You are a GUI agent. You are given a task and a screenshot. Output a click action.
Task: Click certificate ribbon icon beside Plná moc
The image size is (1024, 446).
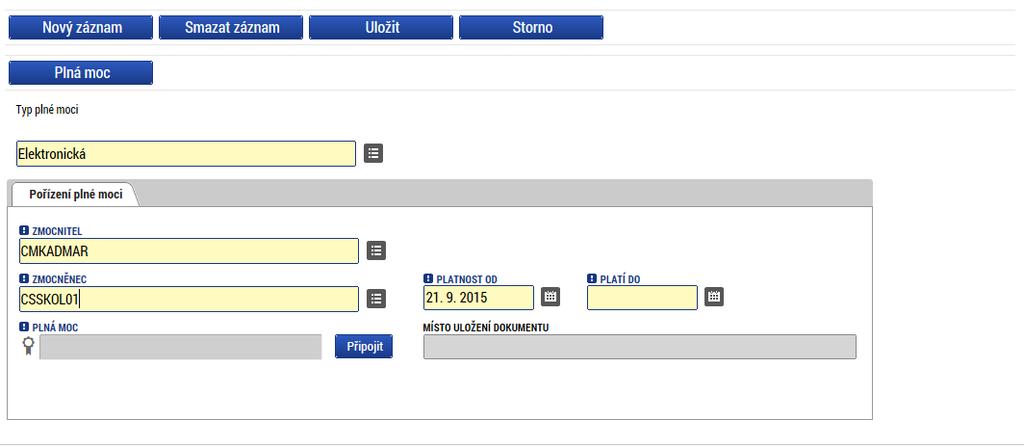[x=27, y=346]
